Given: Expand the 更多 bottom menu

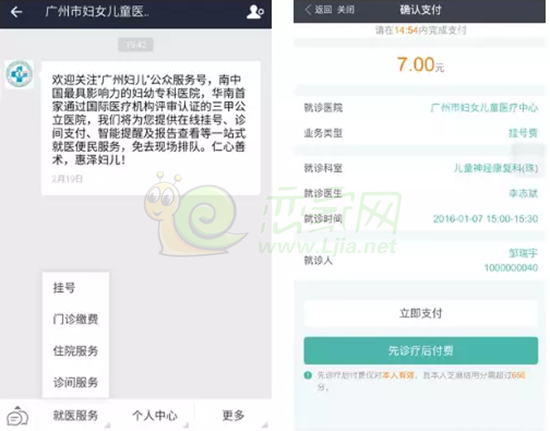Looking at the screenshot, I should [233, 416].
